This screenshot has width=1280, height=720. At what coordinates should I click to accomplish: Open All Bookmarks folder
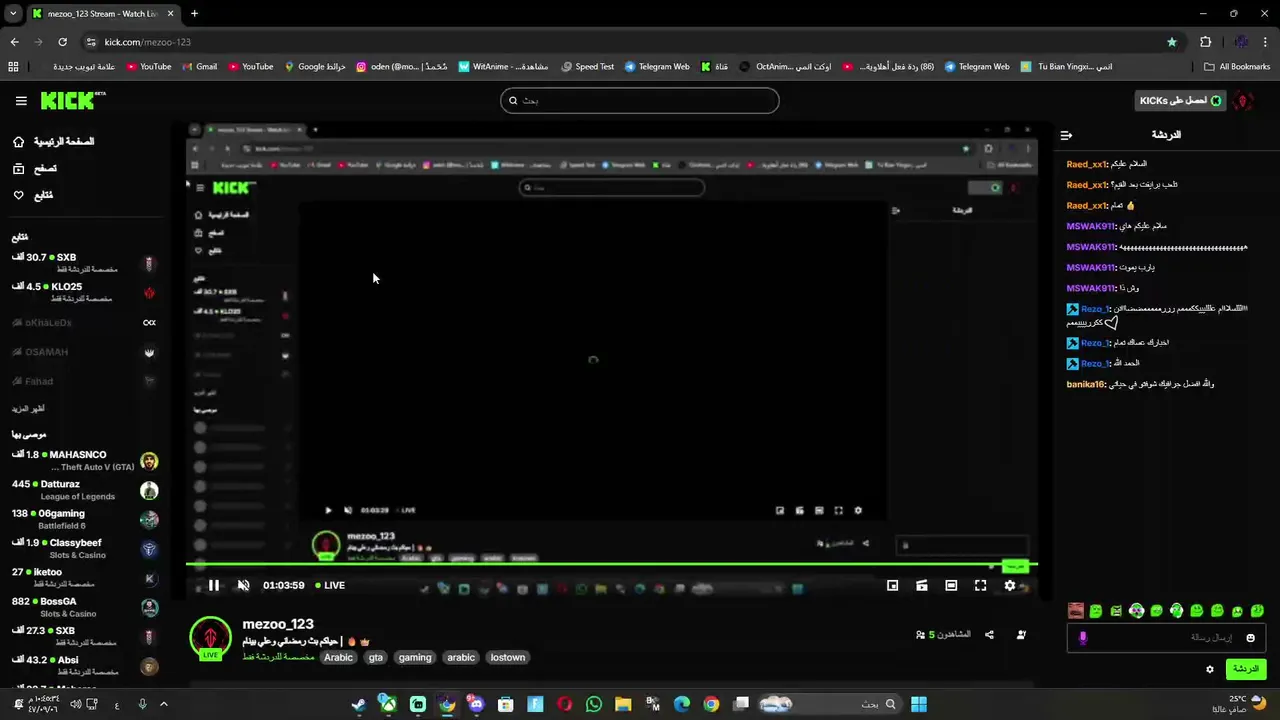(1237, 67)
